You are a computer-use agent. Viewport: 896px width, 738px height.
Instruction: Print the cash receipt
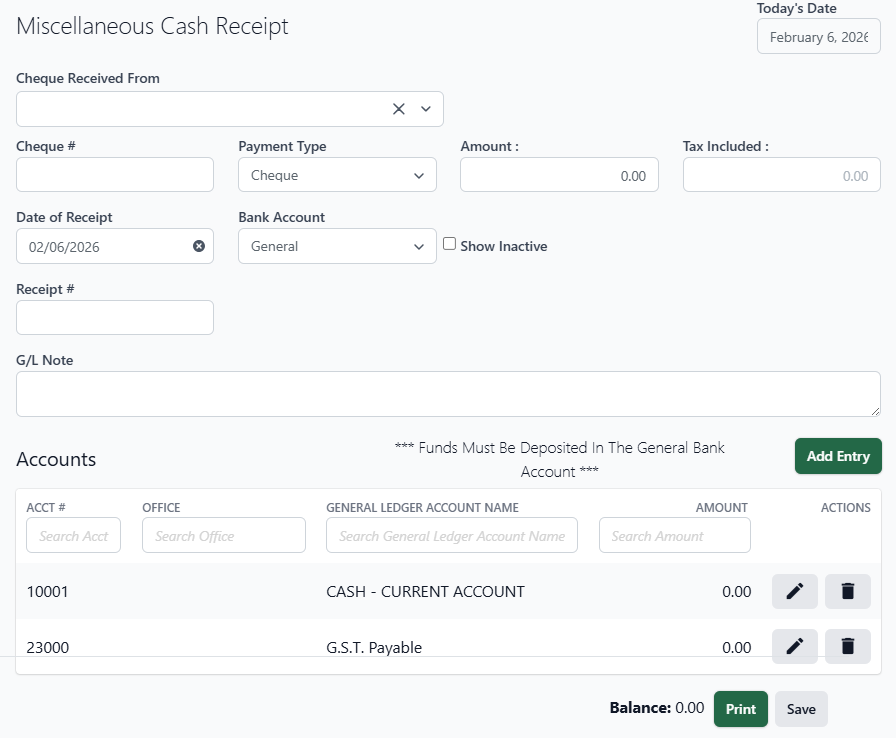(x=741, y=709)
